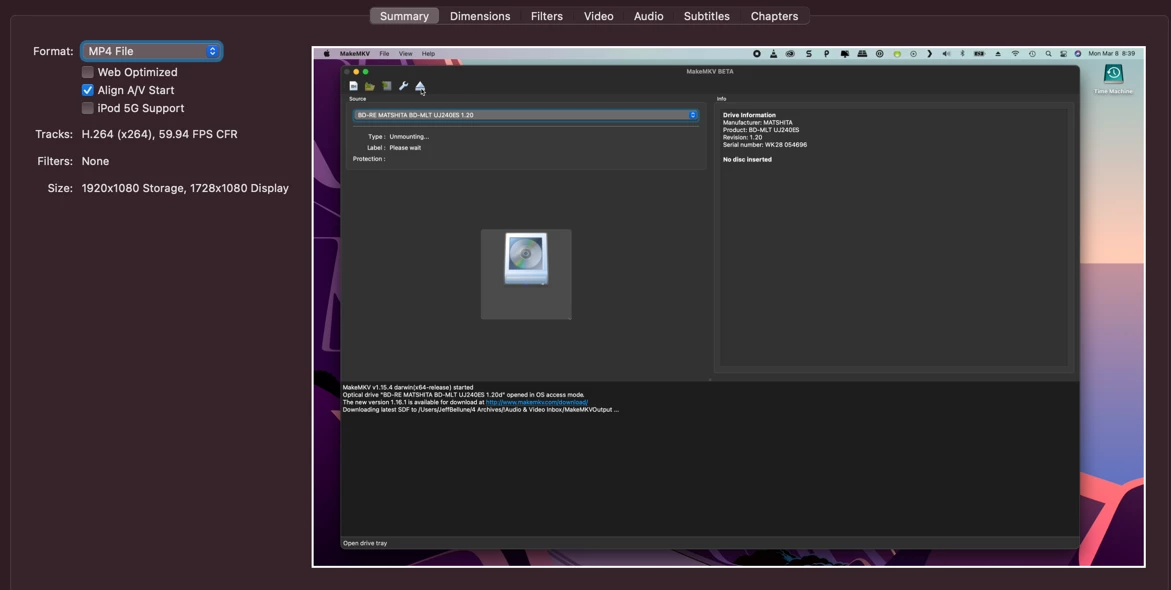
Task: Enable iPod 5G Support checkbox
Action: (87, 108)
